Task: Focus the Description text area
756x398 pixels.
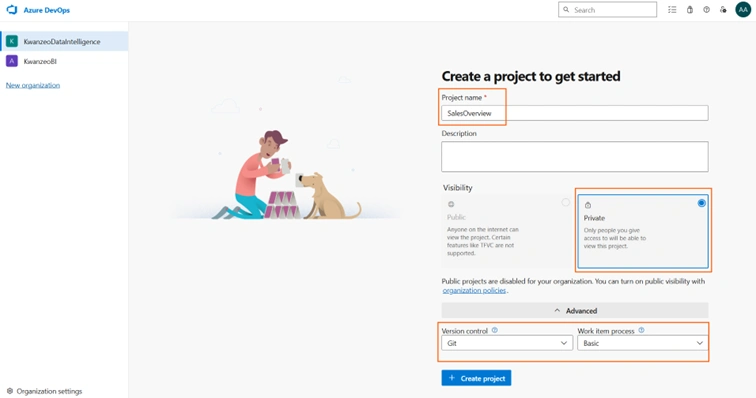Action: click(575, 156)
